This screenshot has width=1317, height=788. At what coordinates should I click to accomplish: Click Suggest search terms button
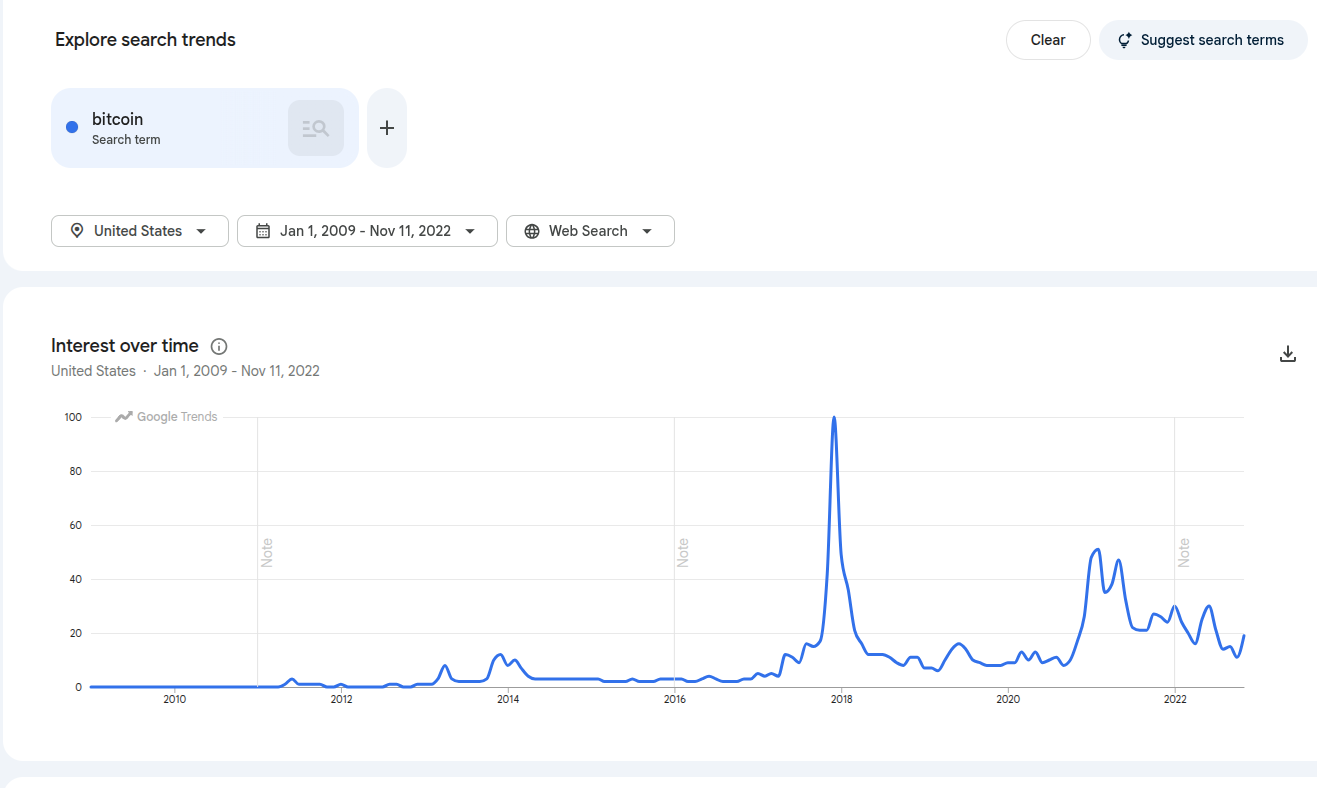[x=1203, y=40]
